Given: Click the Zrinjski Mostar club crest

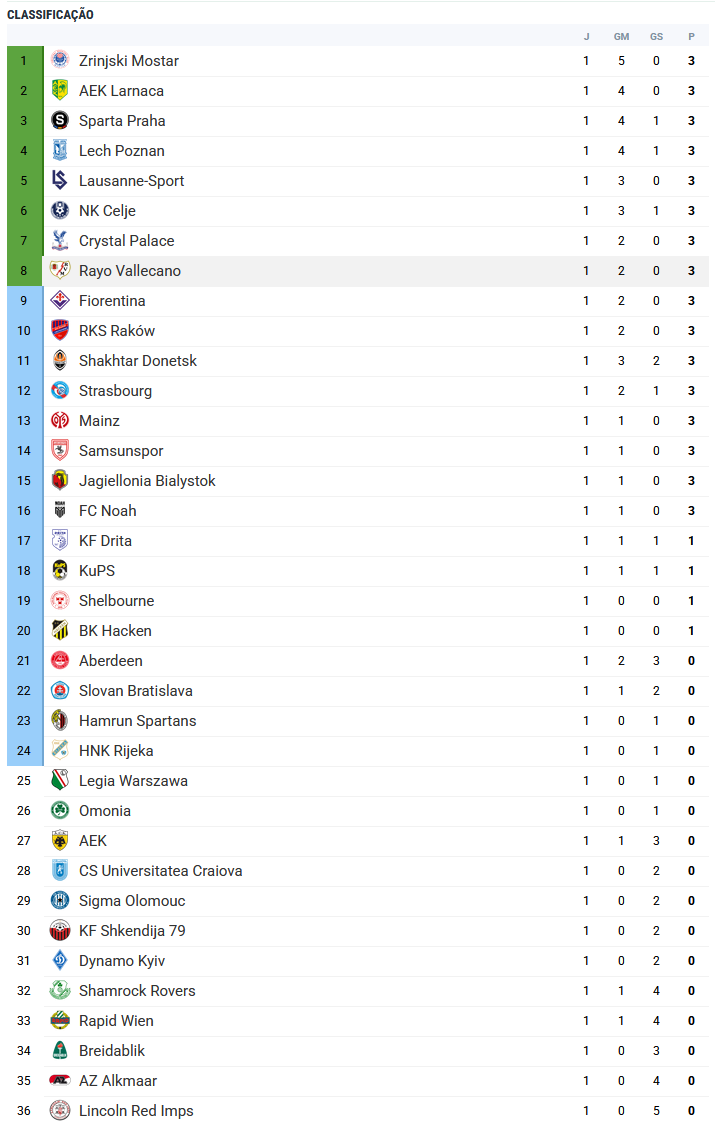Looking at the screenshot, I should [x=60, y=61].
